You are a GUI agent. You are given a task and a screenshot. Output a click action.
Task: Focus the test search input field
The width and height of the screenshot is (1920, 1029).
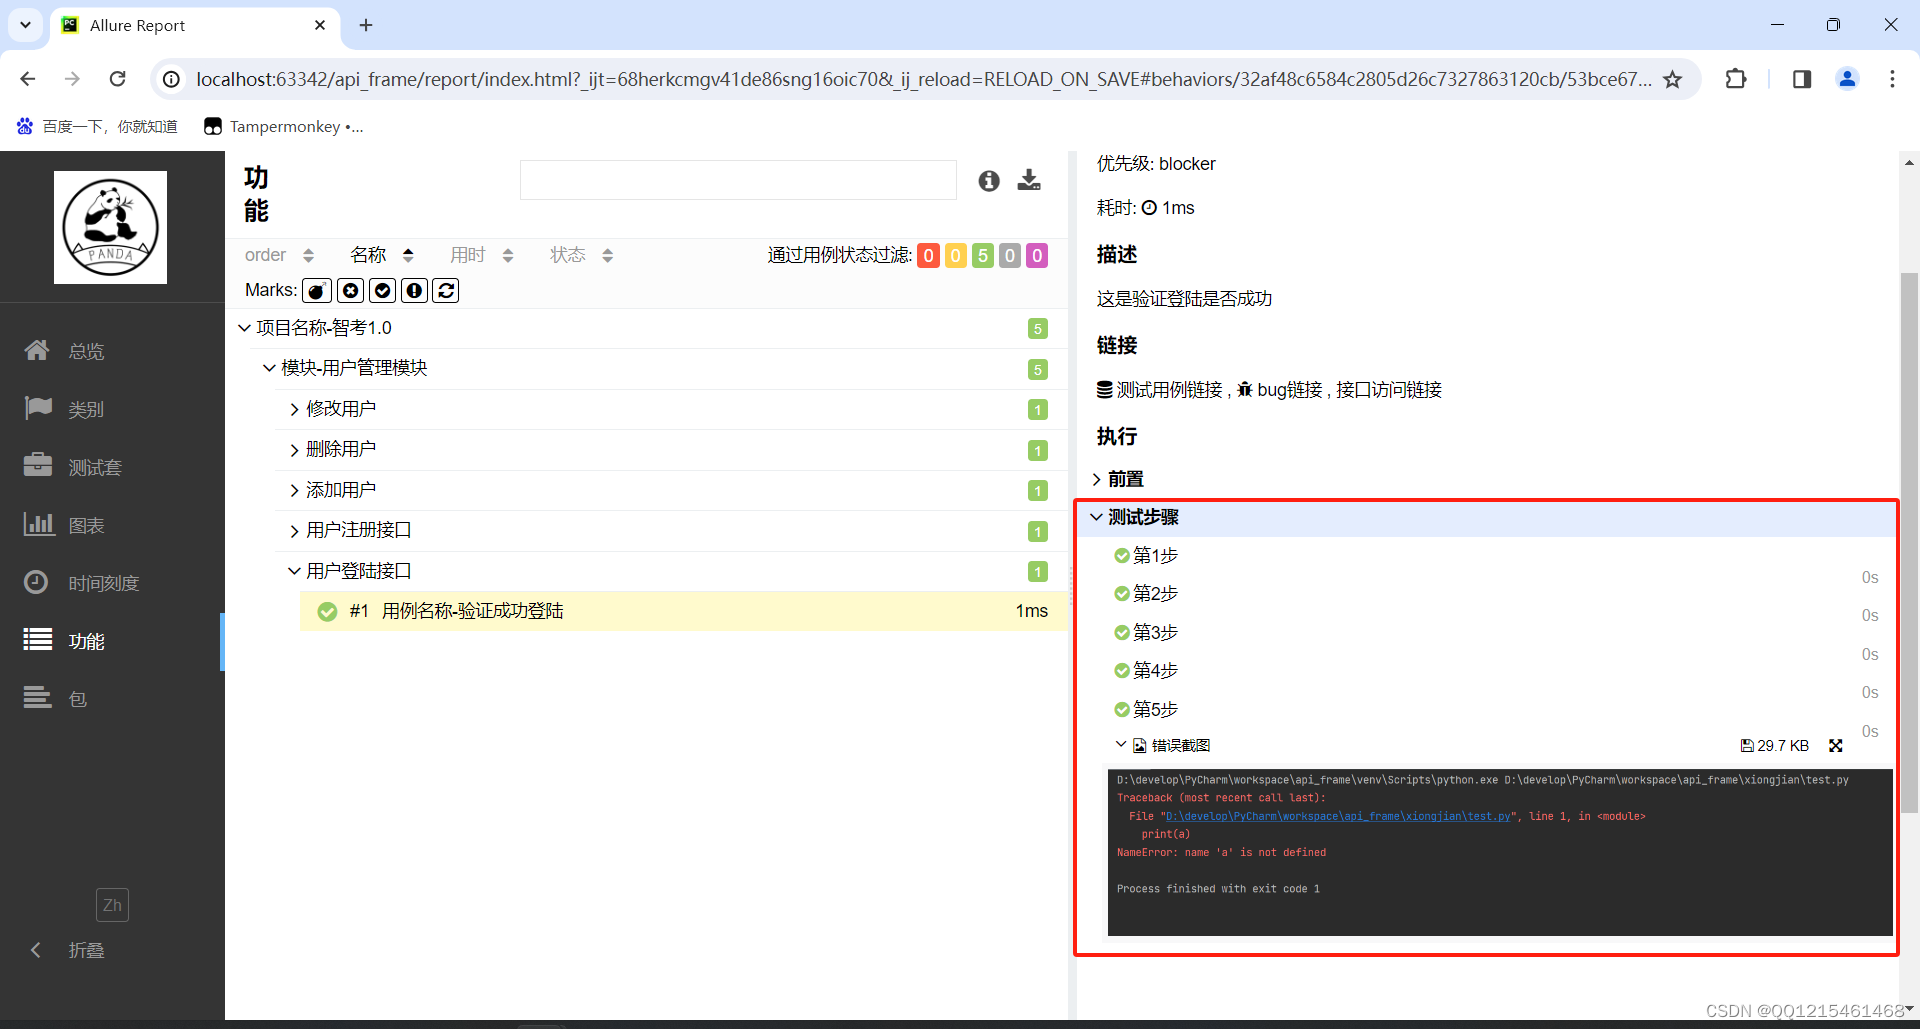point(738,180)
